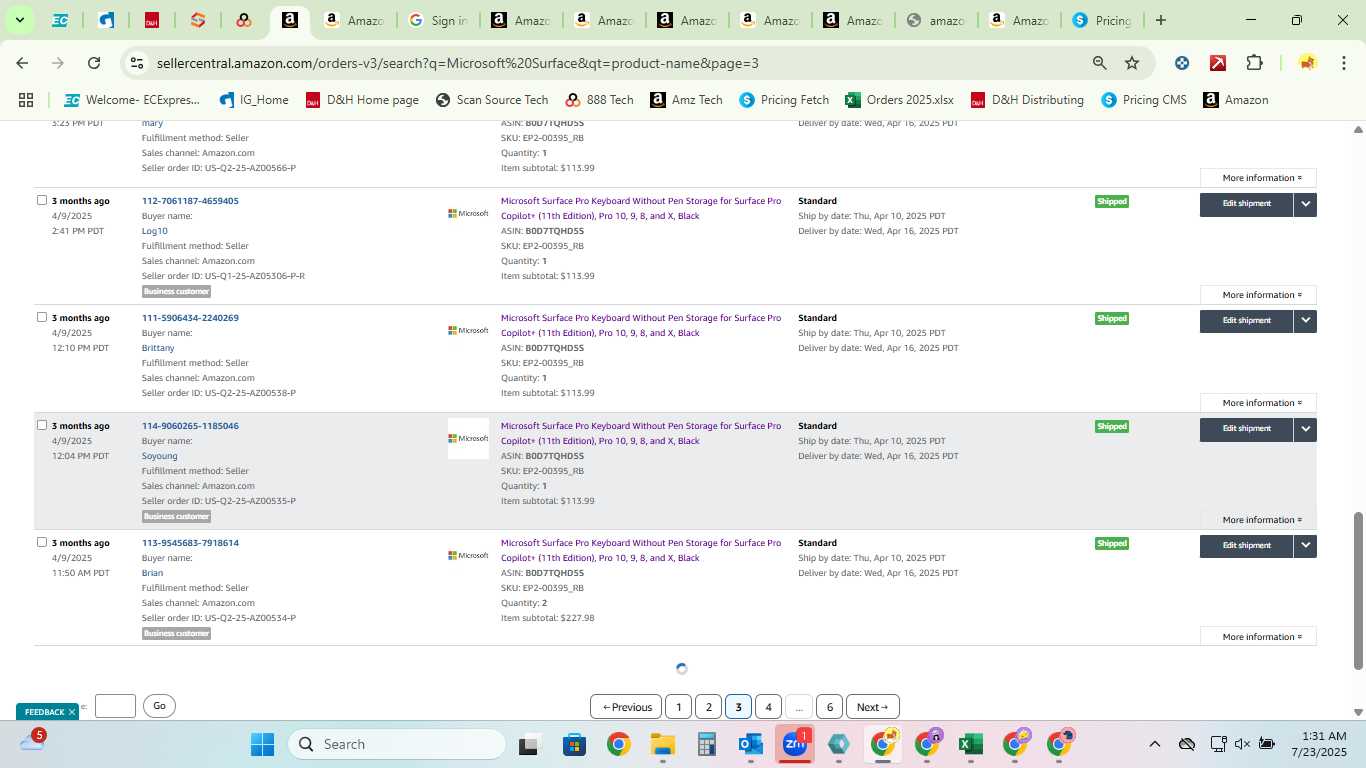Viewport: 1366px width, 768px height.
Task: Expand More information for Brian's order
Action: (1258, 637)
